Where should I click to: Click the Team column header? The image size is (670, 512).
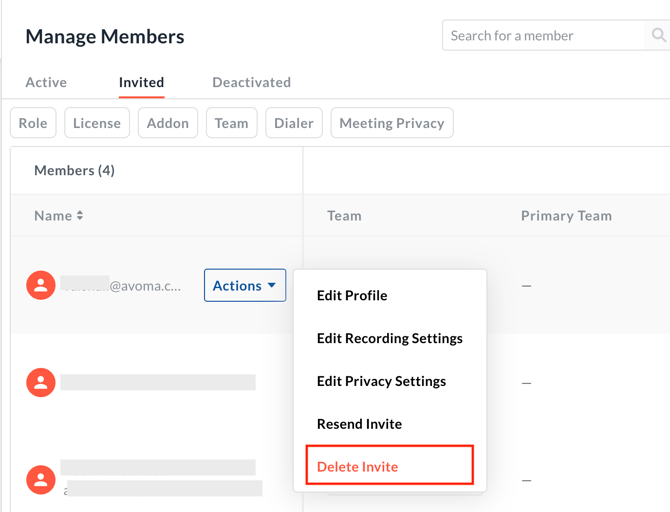[344, 215]
